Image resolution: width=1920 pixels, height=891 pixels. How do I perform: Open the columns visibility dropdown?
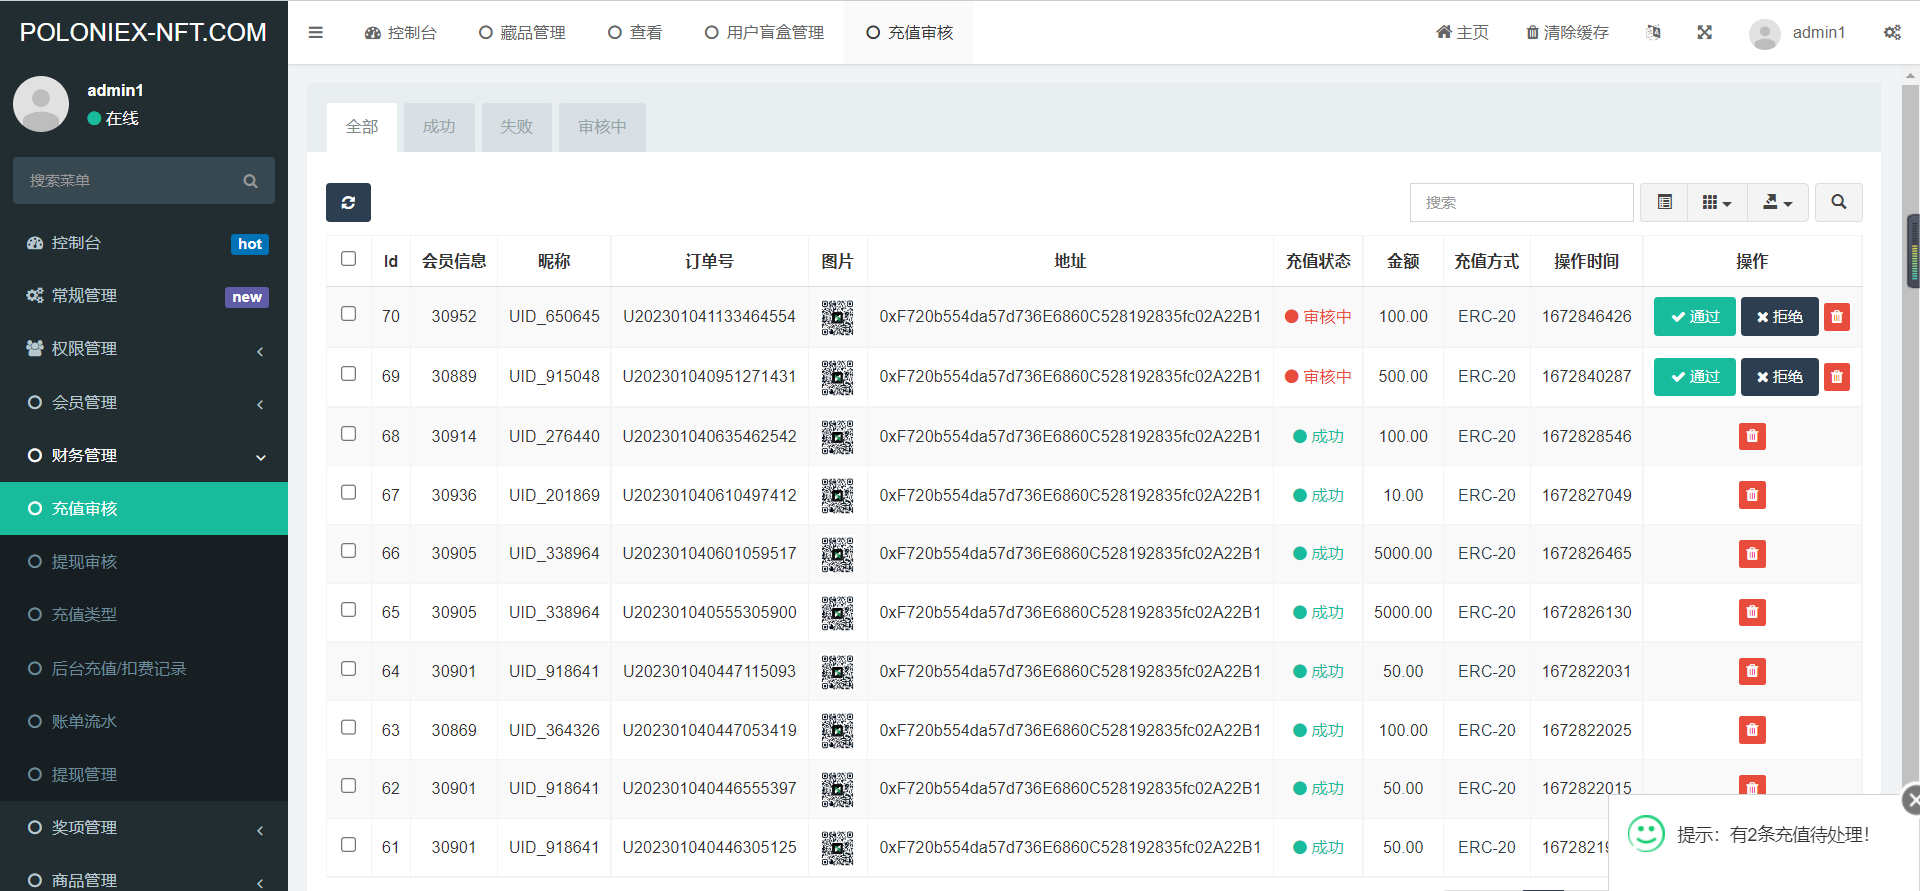[1716, 202]
